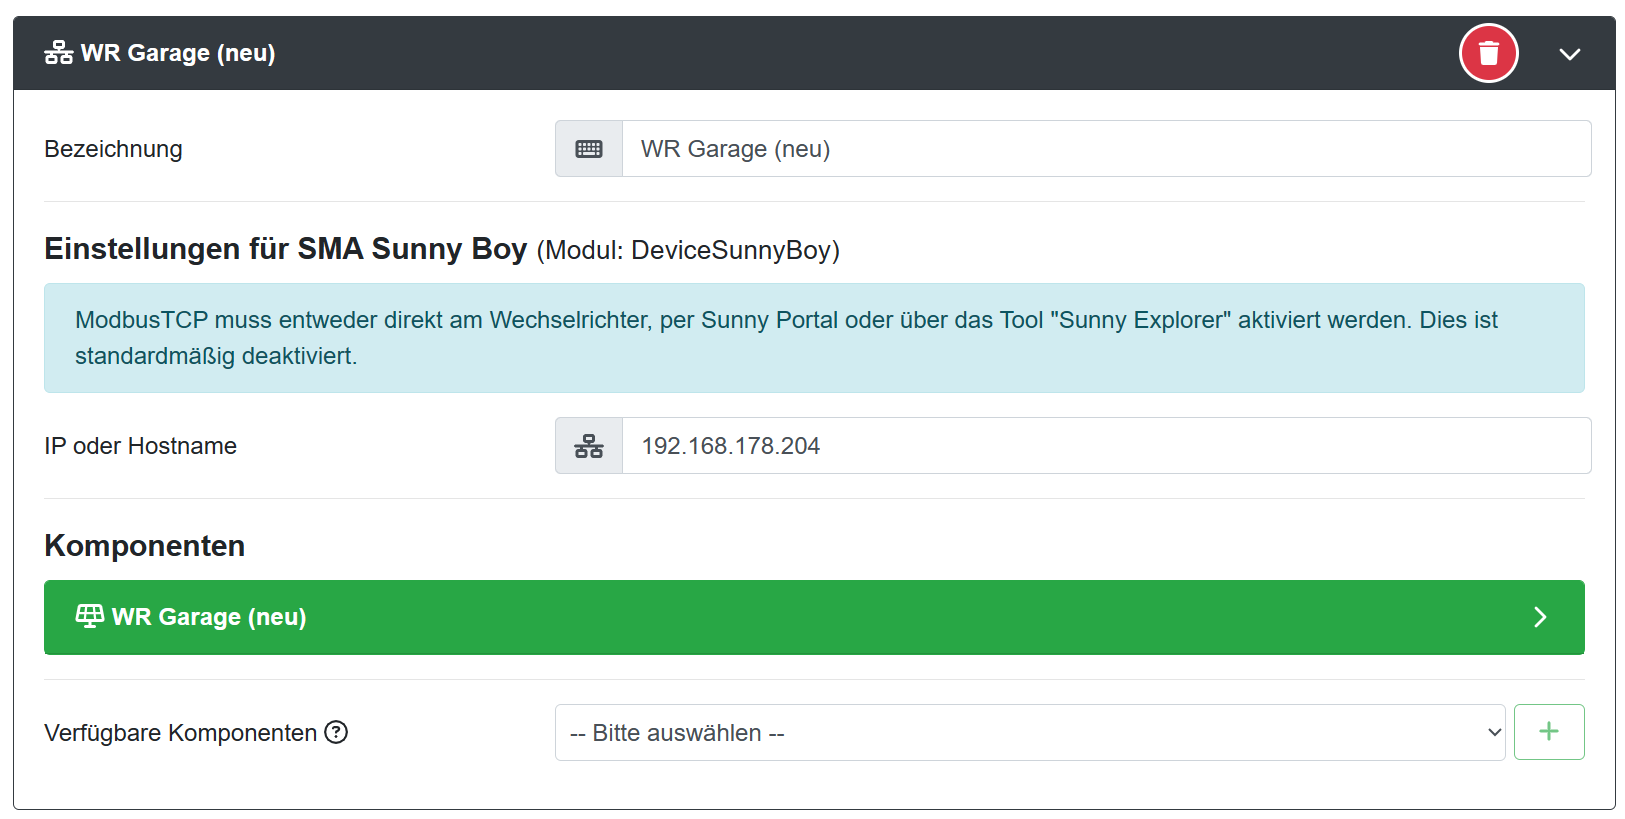1625x819 pixels.
Task: Click the 'Einstellungen für SMA Sunny Boy' heading
Action: click(x=285, y=249)
